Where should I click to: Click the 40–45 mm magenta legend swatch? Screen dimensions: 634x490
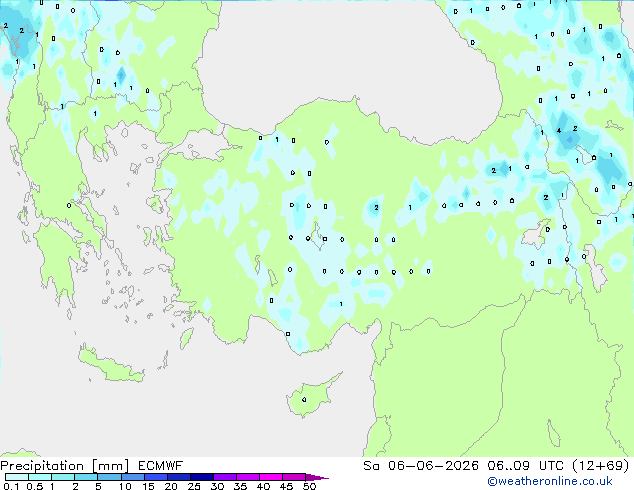(271, 477)
